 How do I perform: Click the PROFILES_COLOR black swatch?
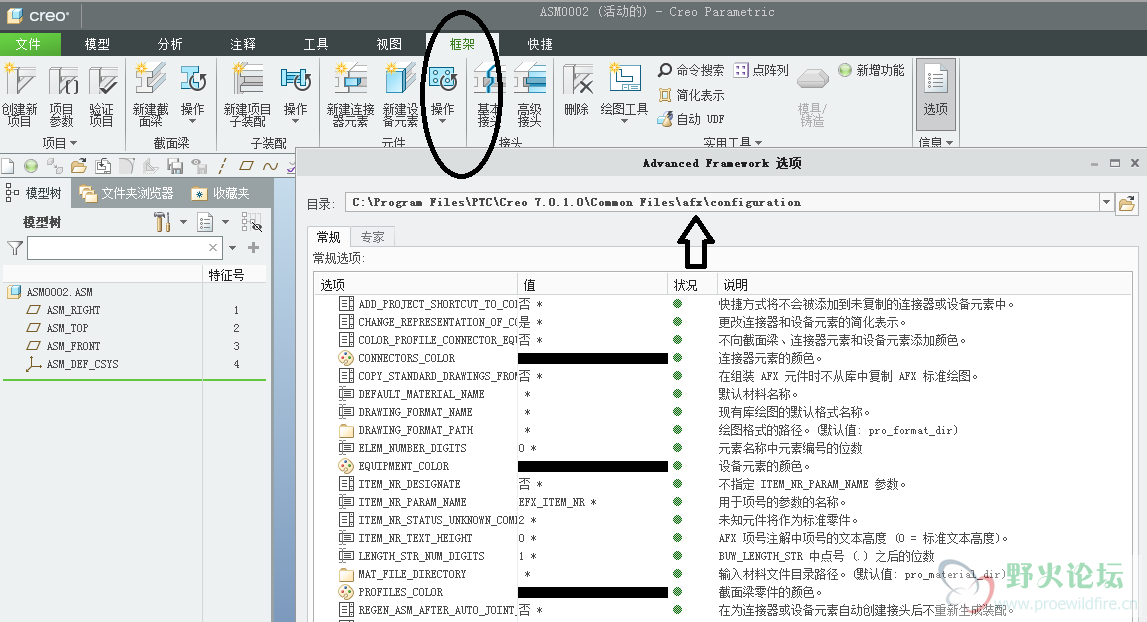click(593, 592)
